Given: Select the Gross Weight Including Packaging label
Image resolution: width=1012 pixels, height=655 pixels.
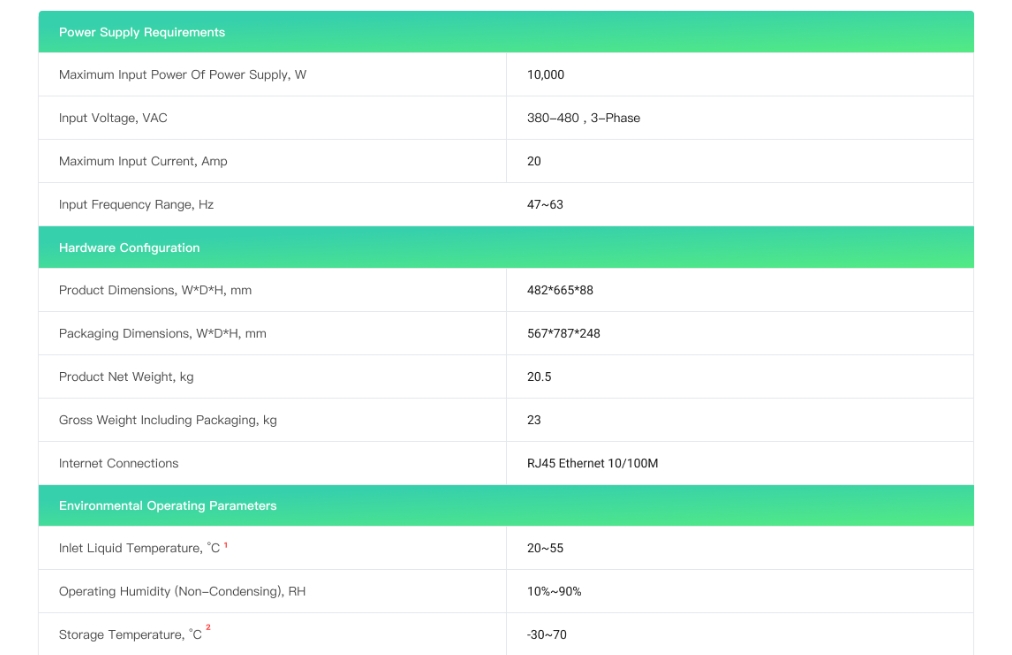Looking at the screenshot, I should coord(168,420).
